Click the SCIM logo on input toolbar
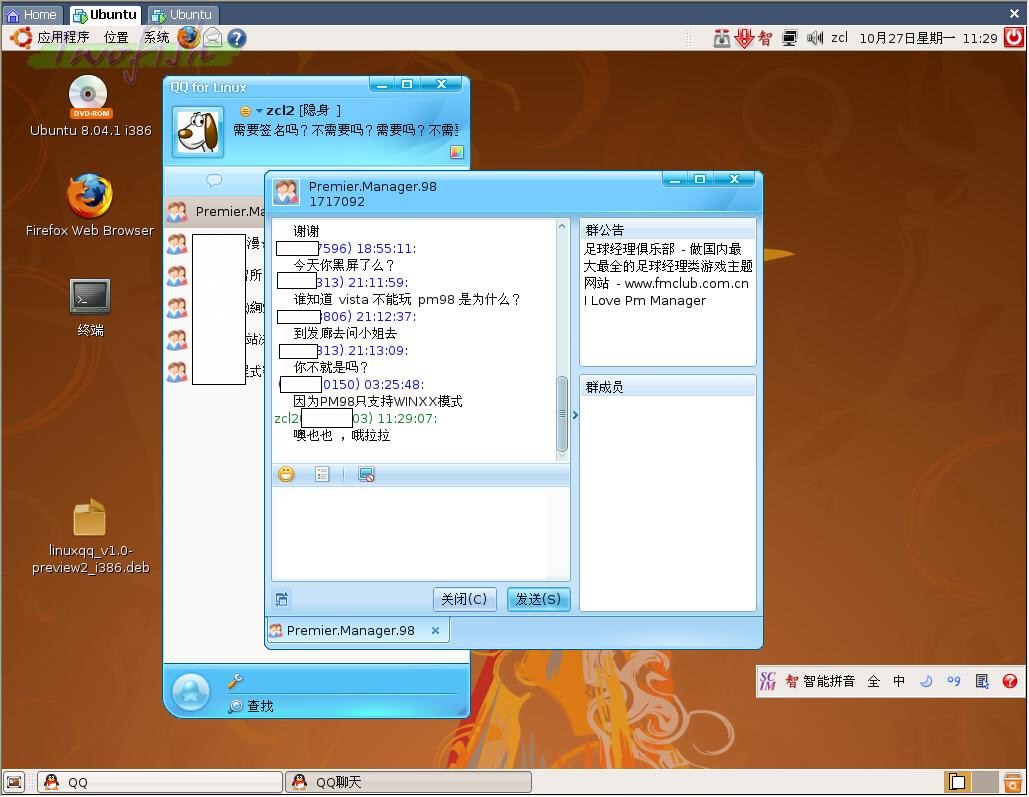The height and width of the screenshot is (797, 1029). pyautogui.click(x=767, y=681)
